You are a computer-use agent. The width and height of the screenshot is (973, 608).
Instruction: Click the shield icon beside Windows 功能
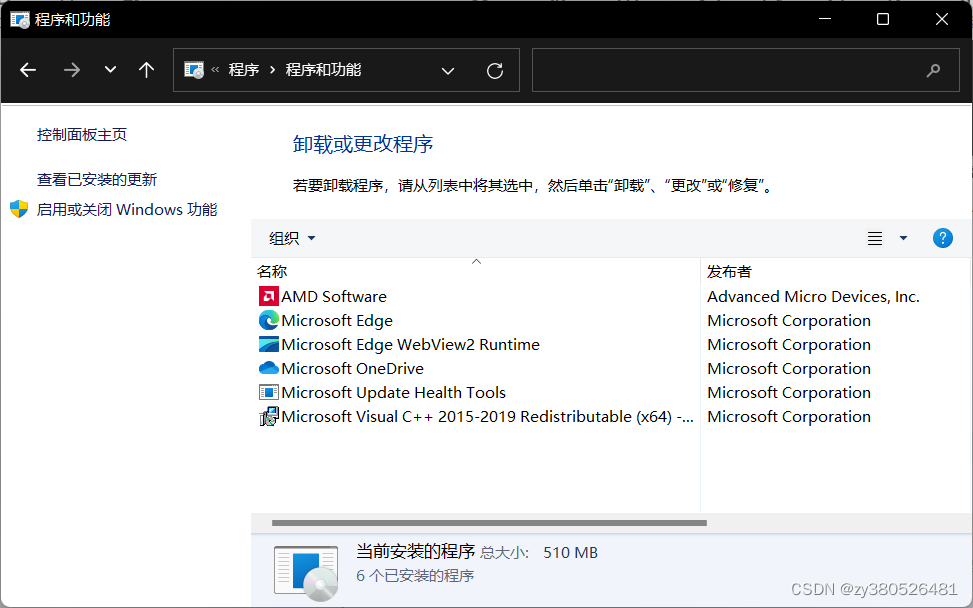[x=19, y=209]
